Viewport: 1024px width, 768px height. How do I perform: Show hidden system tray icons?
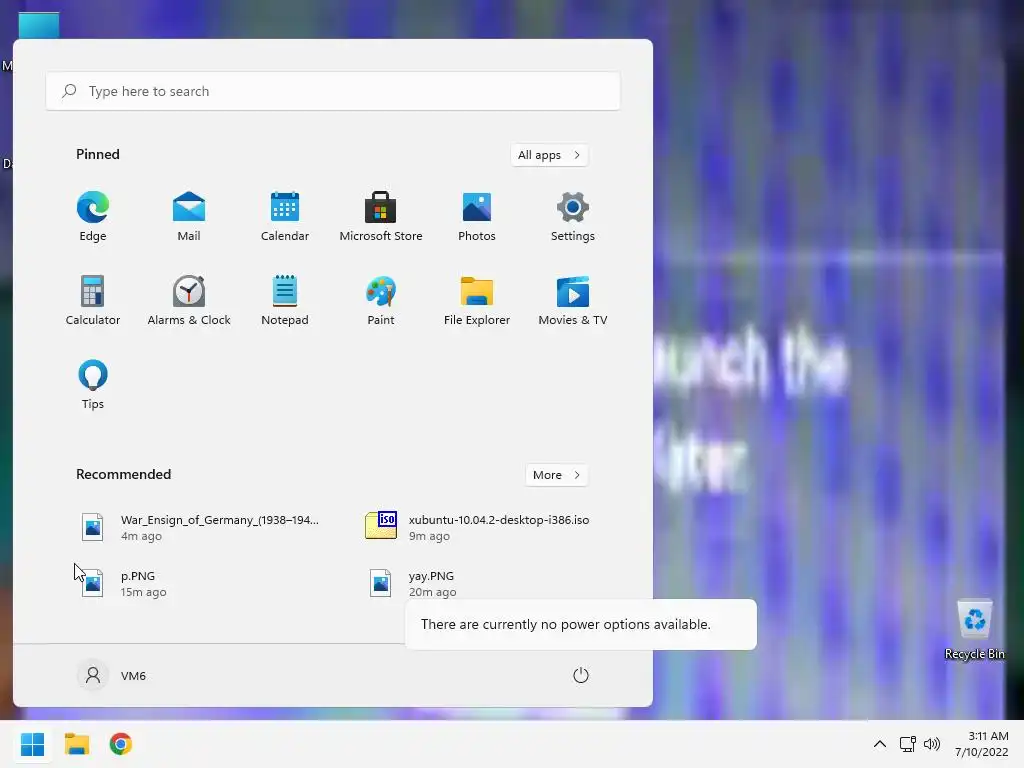(x=880, y=744)
